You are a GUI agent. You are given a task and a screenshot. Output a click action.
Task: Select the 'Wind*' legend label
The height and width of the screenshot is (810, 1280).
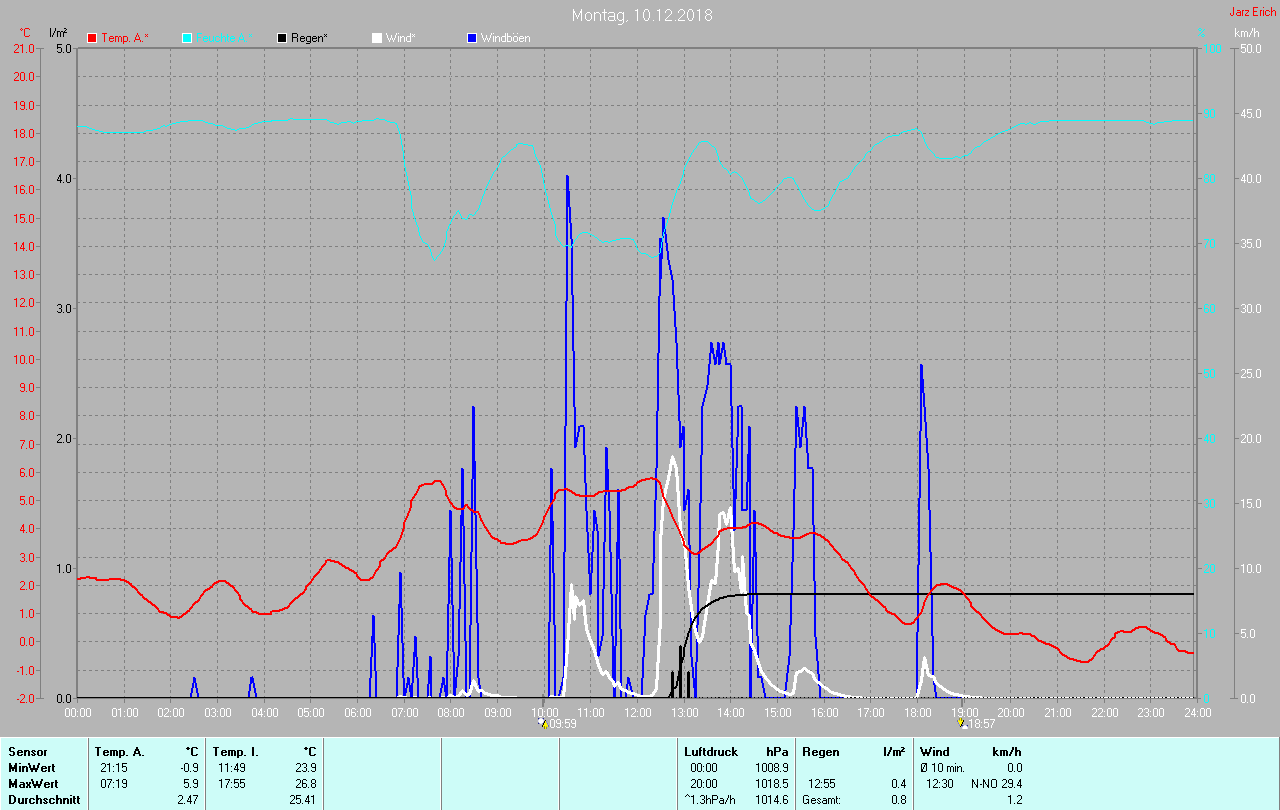(400, 38)
